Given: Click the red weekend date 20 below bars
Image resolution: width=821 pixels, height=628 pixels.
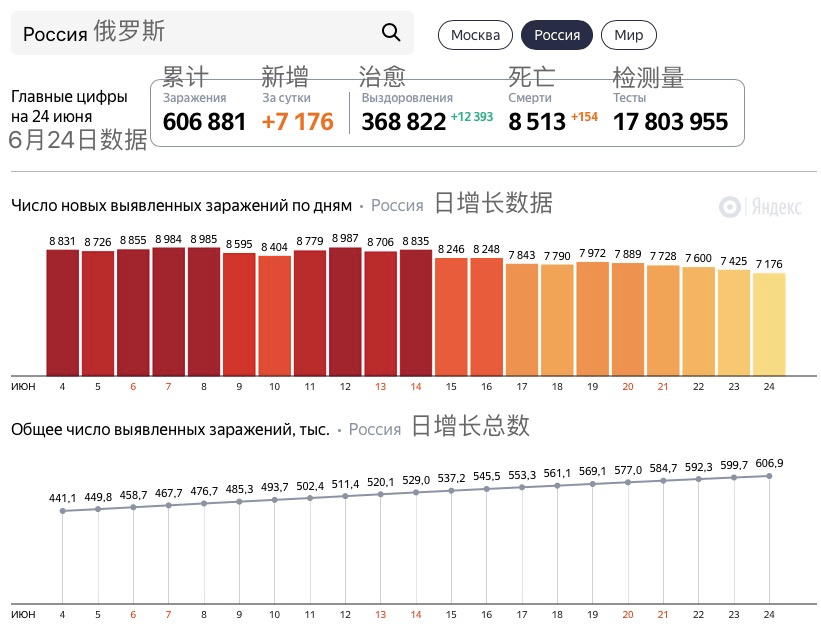Looking at the screenshot, I should tap(627, 384).
